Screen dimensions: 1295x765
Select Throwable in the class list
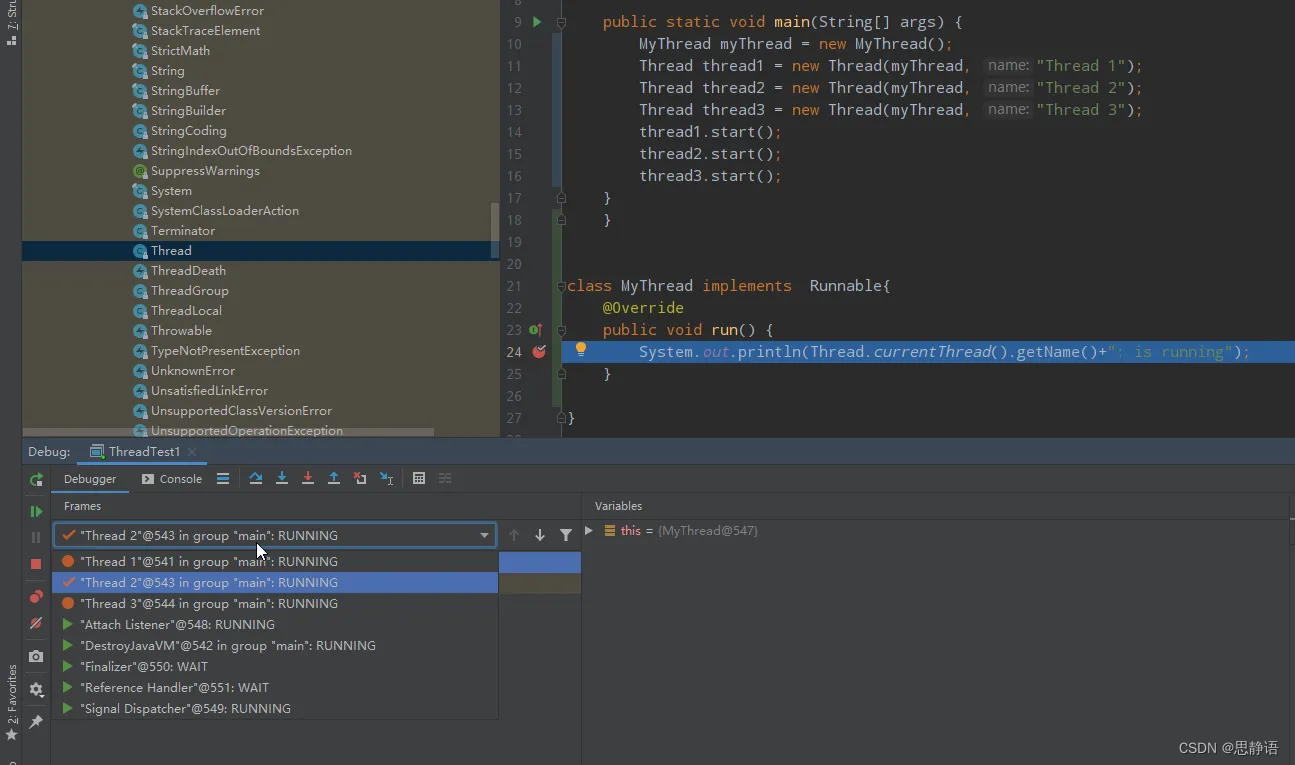(x=181, y=331)
